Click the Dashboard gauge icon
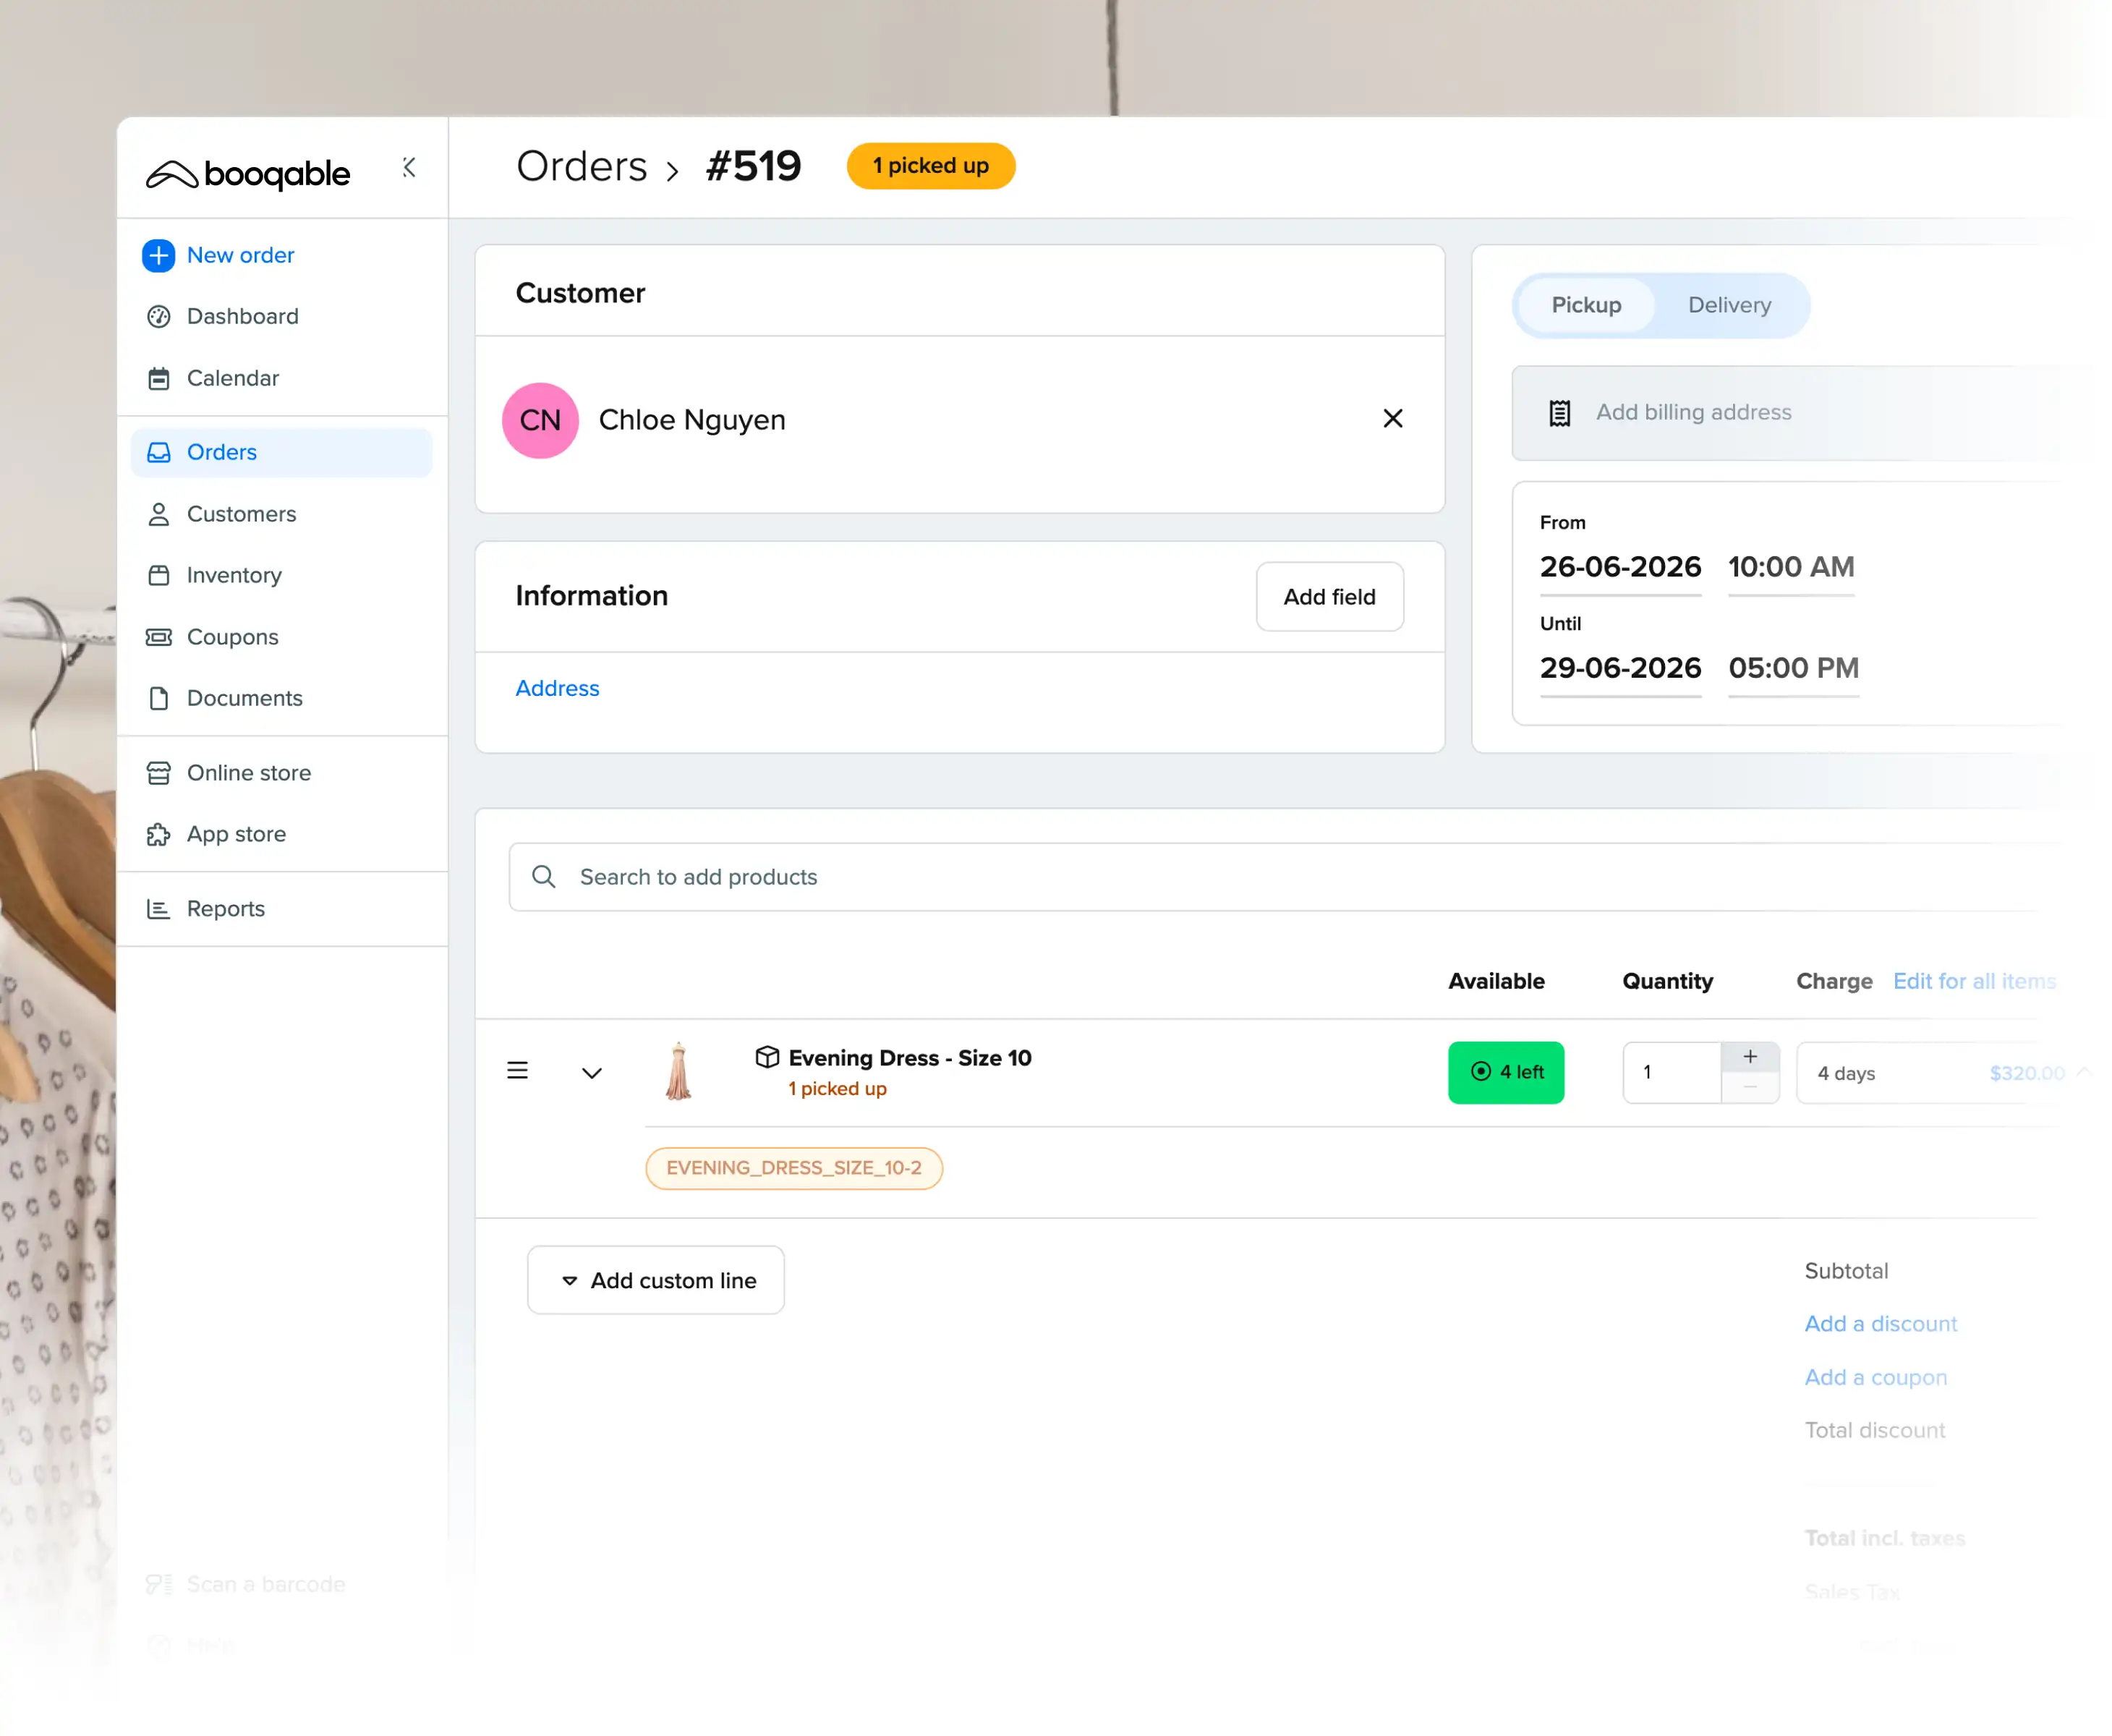This screenshot has width=2112, height=1736. 158,317
